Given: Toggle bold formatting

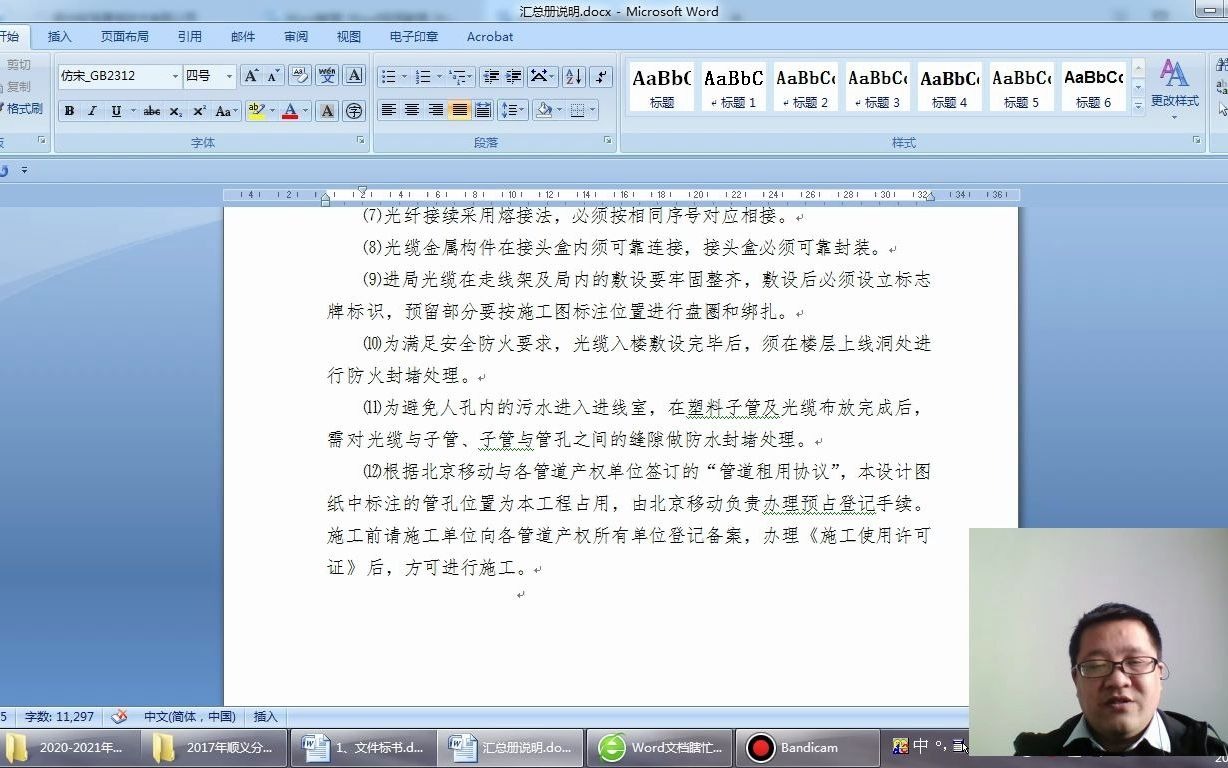Looking at the screenshot, I should 69,110.
